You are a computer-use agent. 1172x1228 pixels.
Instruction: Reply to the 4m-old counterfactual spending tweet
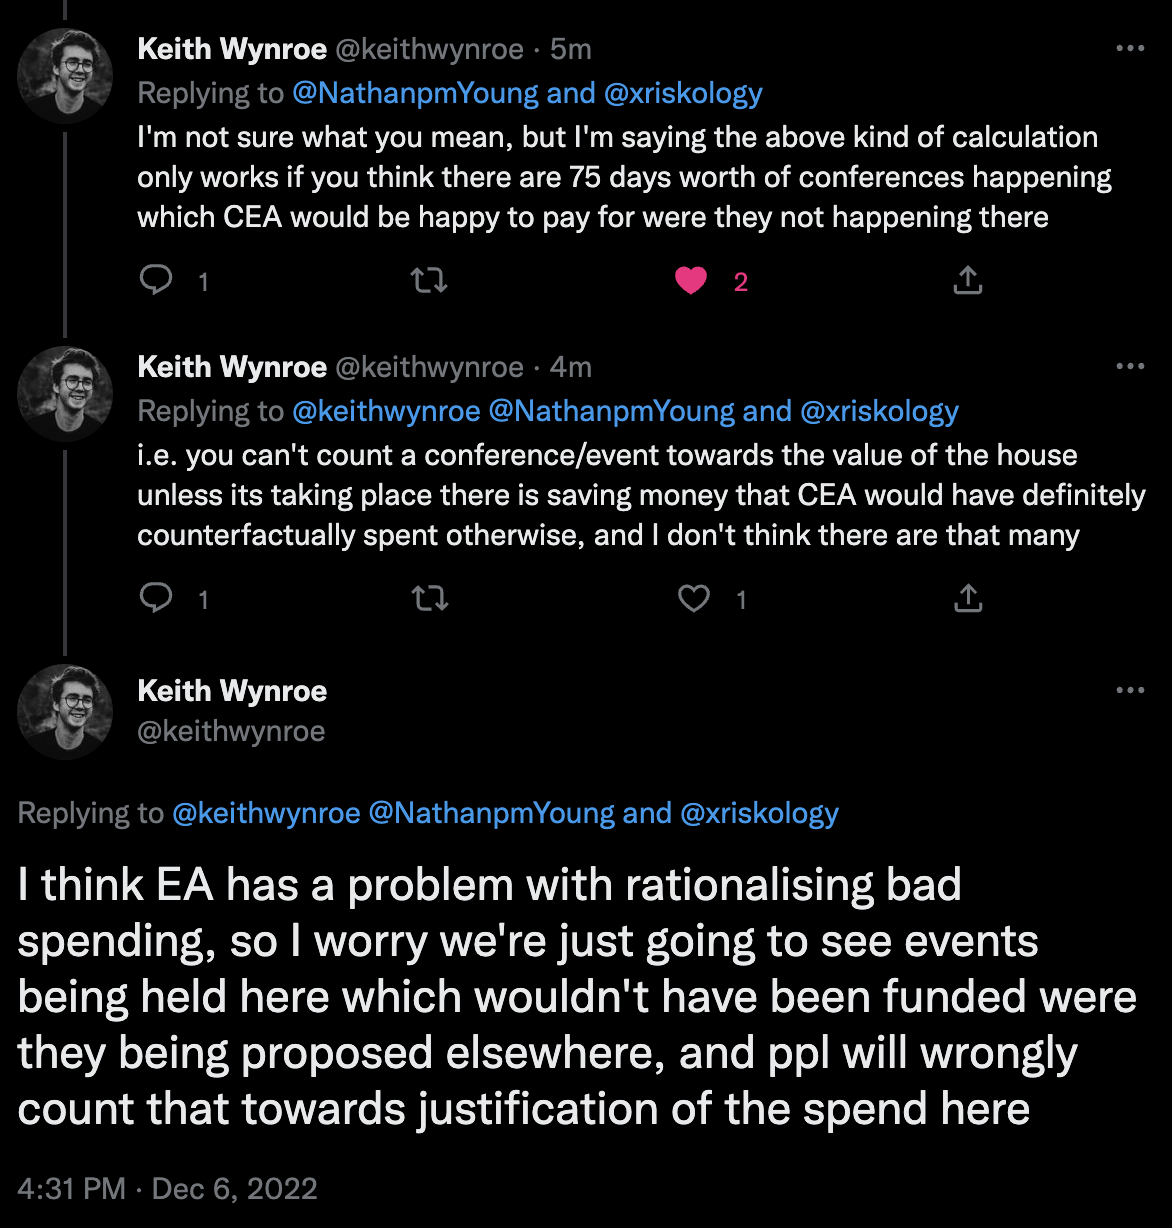click(156, 599)
